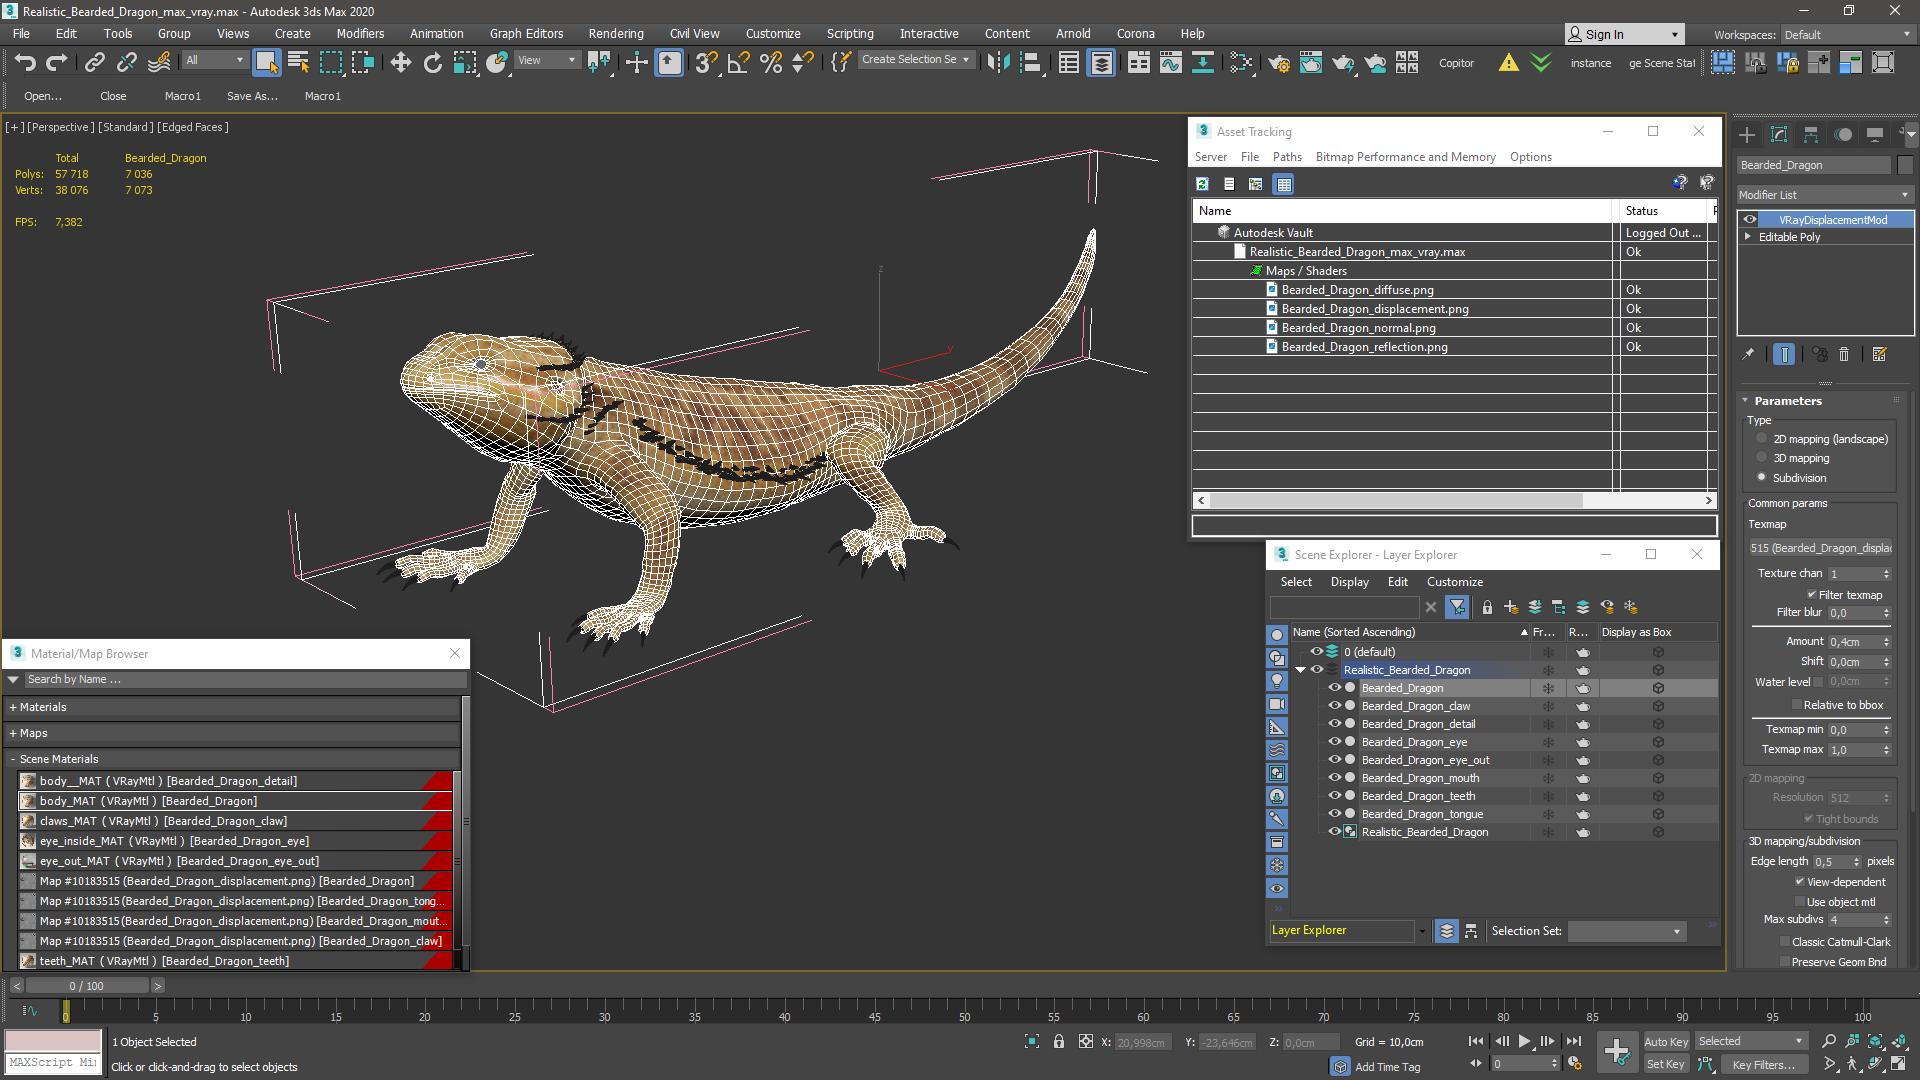Click Texmap slot 515 (Bearded_Dragon_displac
The image size is (1920, 1080).
(1822, 548)
